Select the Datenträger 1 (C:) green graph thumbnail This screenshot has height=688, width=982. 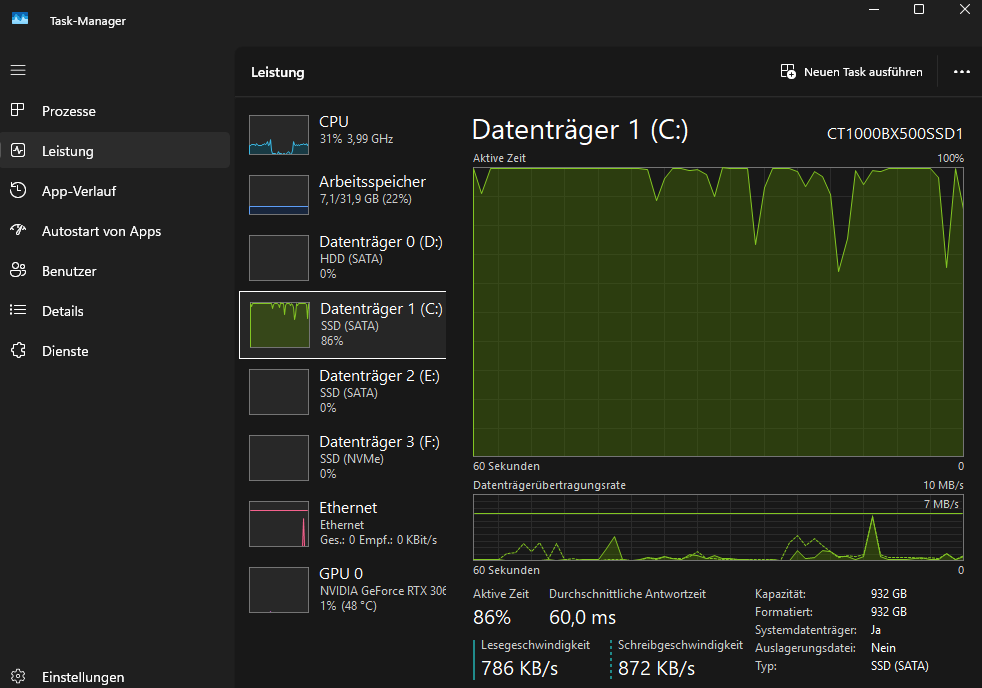pyautogui.click(x=279, y=325)
